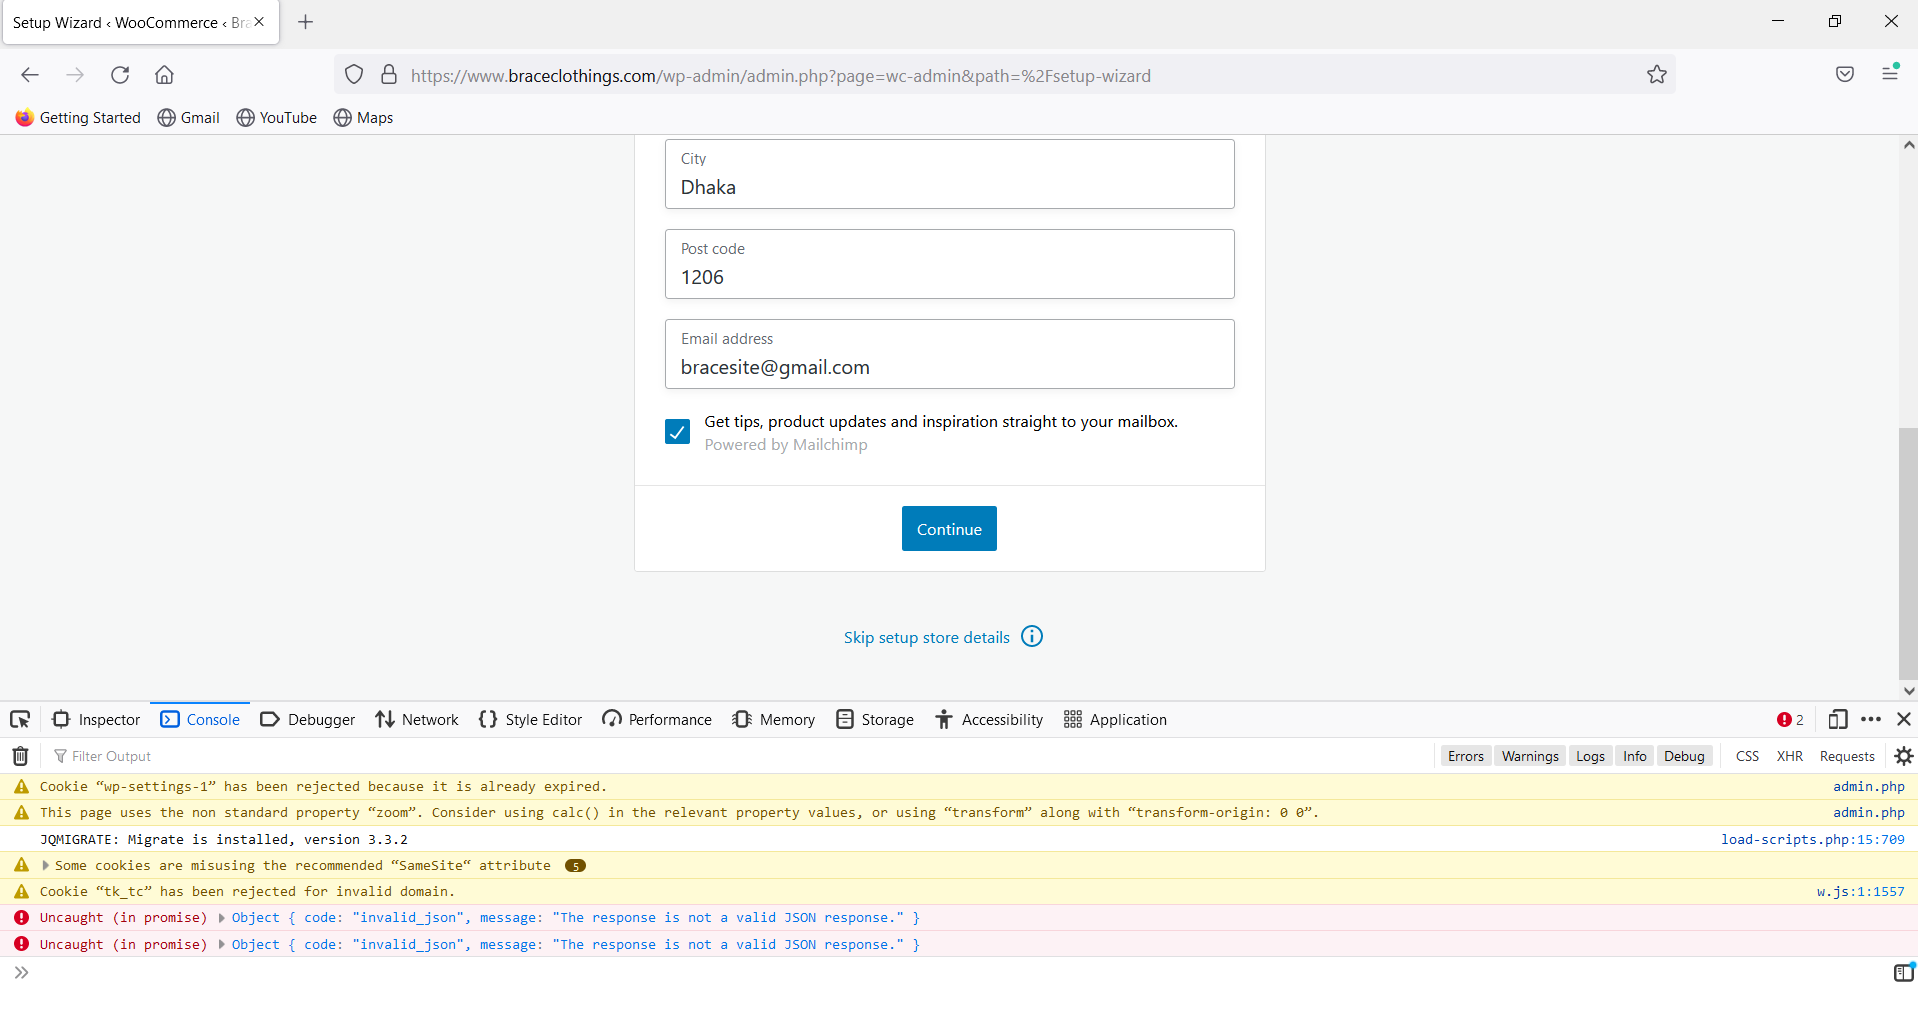This screenshot has width=1918, height=1012.
Task: Click the Email address field
Action: coord(949,354)
